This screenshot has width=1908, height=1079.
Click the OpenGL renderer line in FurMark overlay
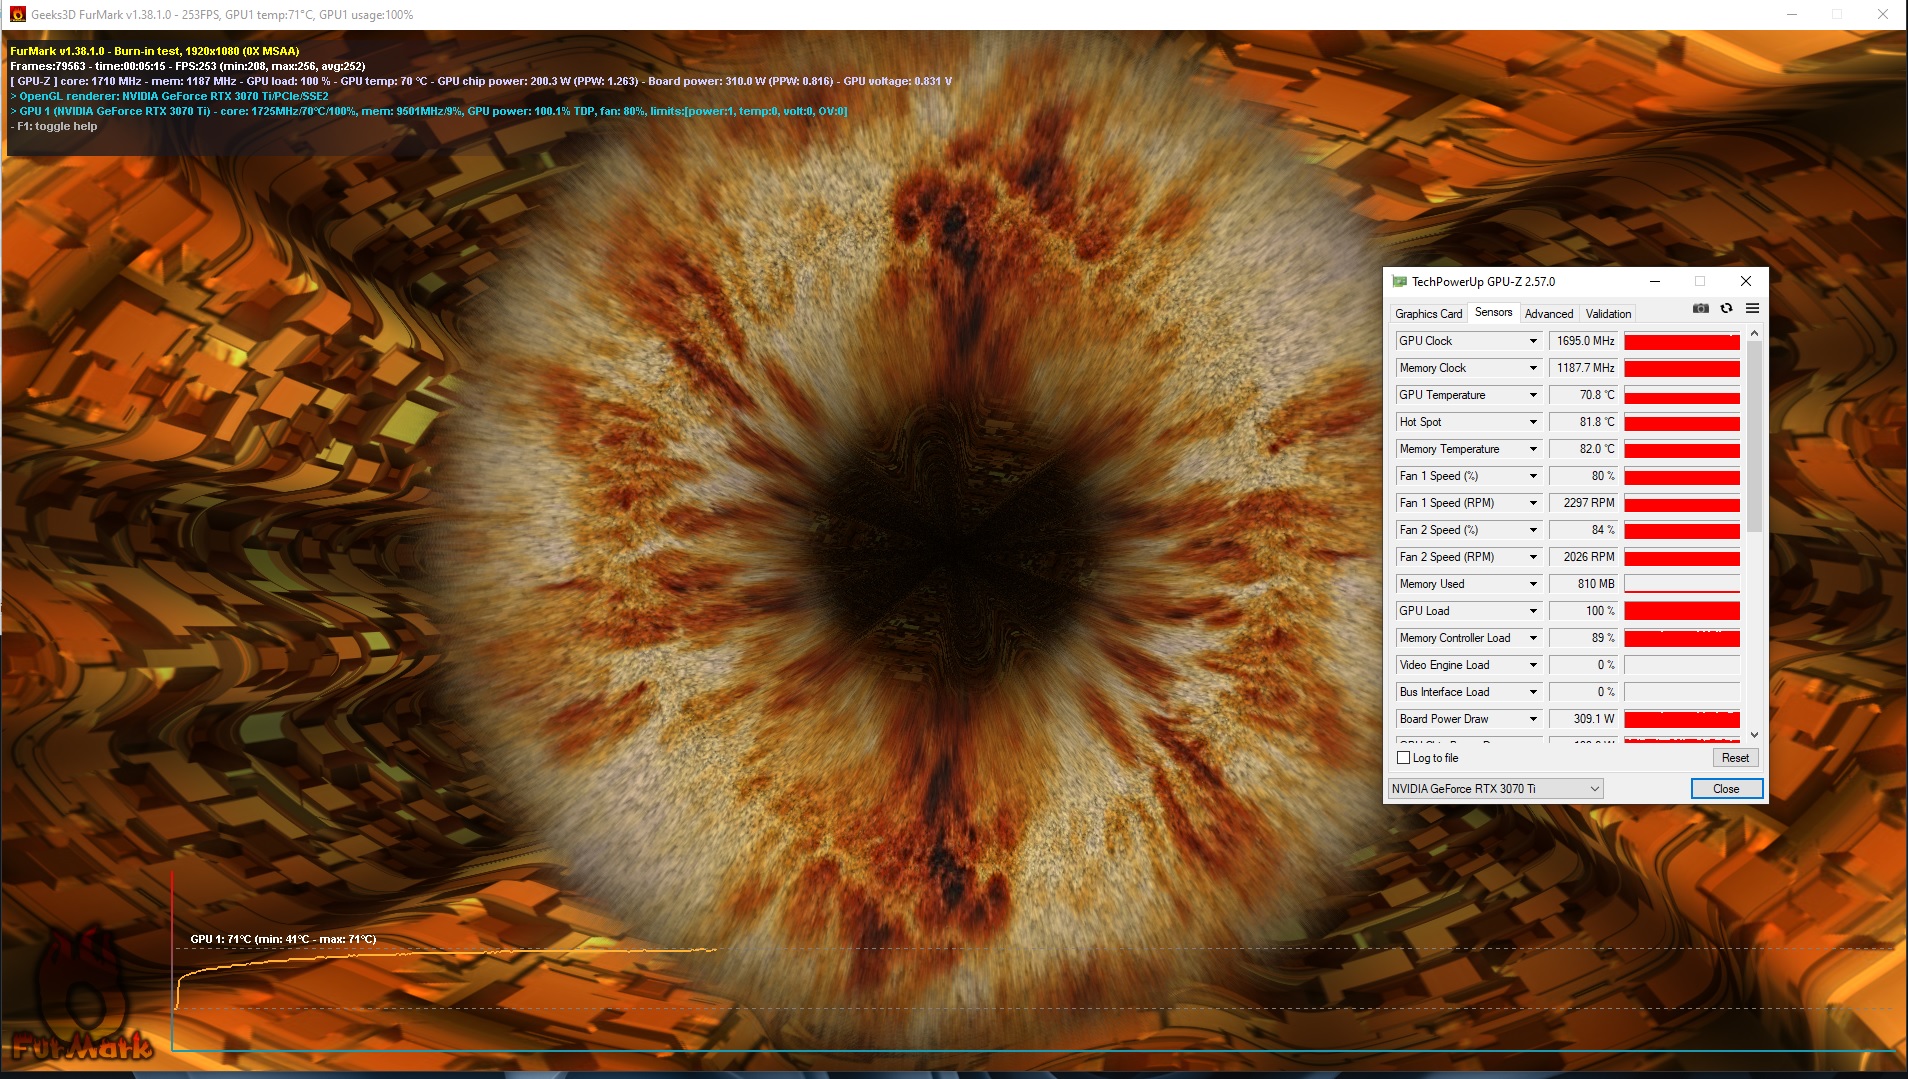pos(170,97)
